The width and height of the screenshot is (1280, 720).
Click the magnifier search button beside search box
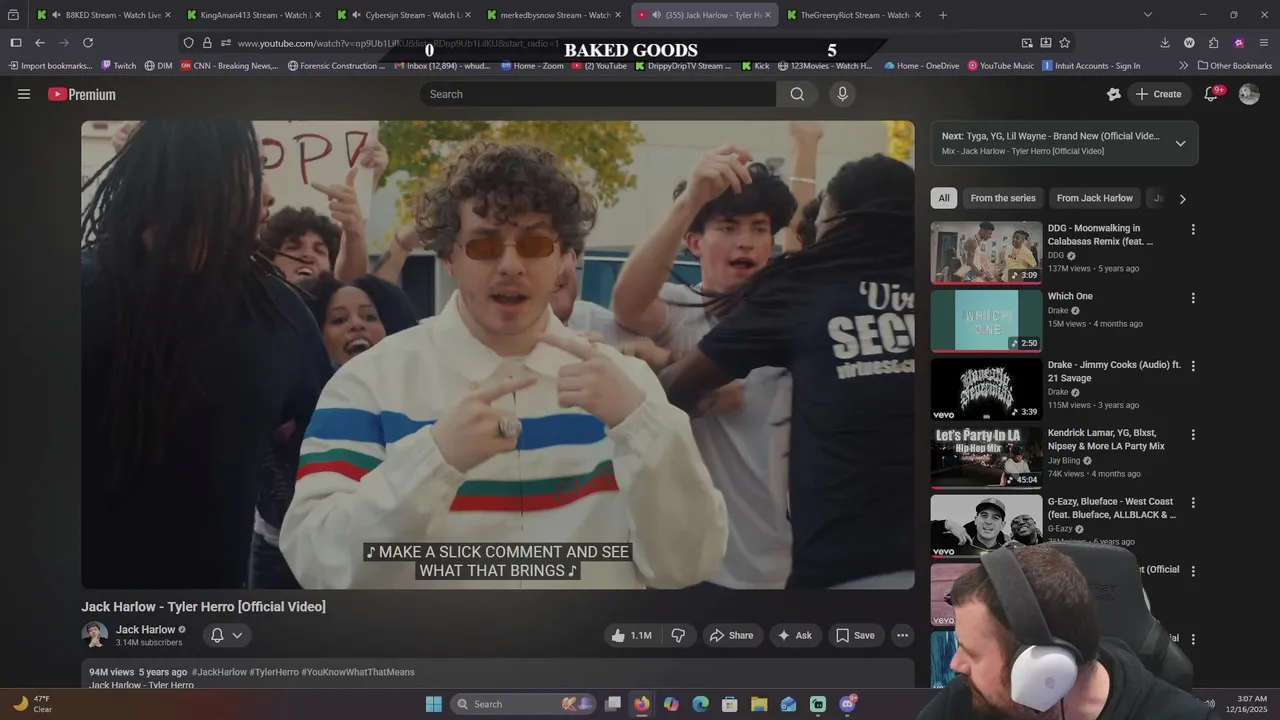(x=797, y=94)
